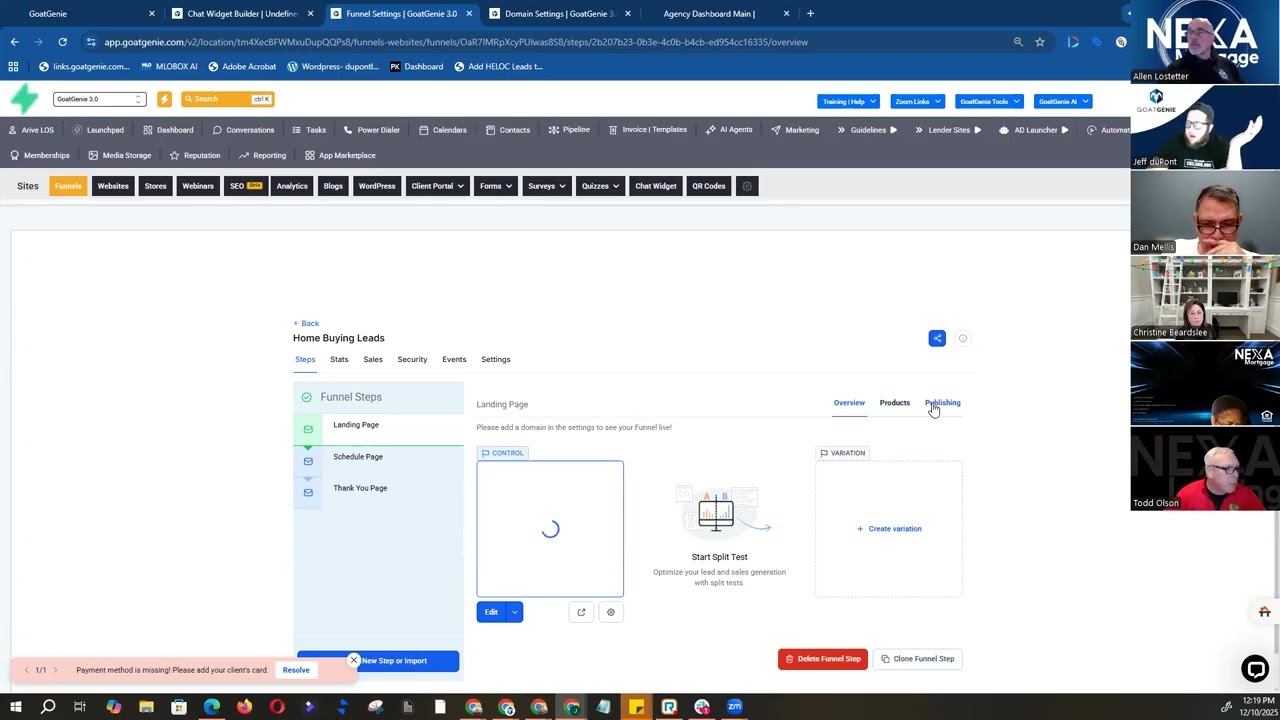Add New Step or Import button
1280x720 pixels.
pyautogui.click(x=378, y=661)
